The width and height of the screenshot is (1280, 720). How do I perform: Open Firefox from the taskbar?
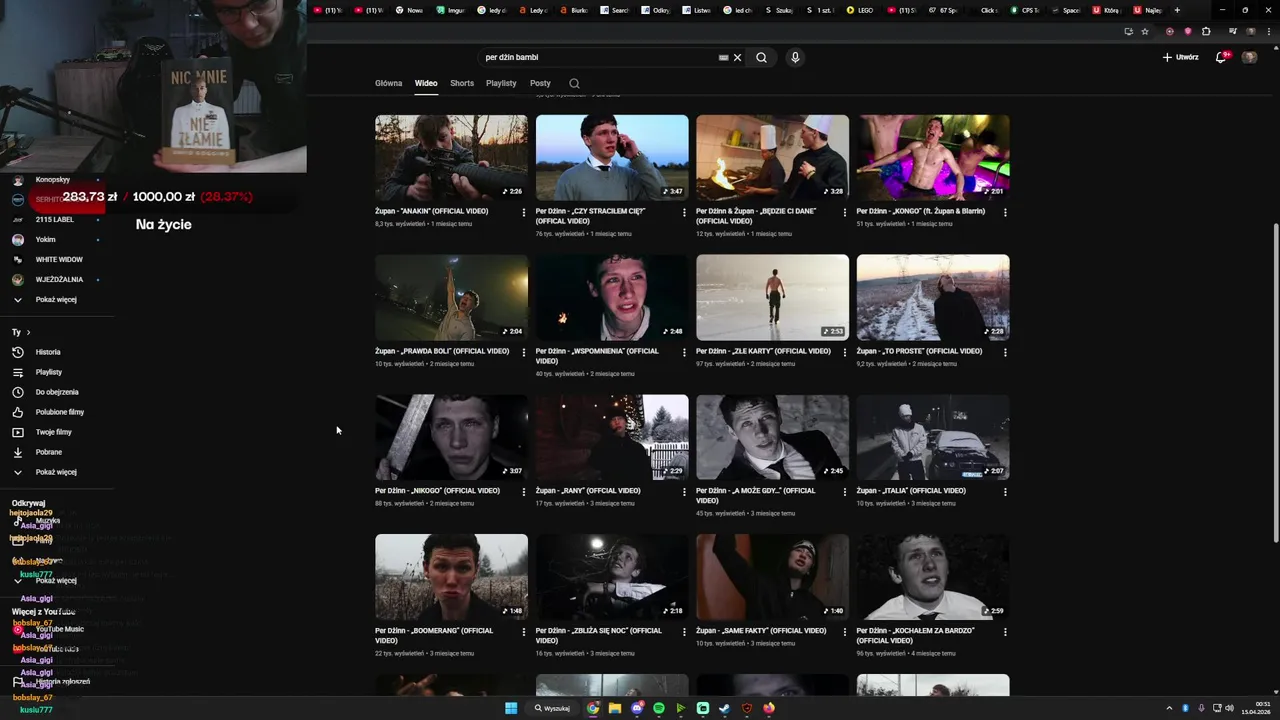[769, 708]
